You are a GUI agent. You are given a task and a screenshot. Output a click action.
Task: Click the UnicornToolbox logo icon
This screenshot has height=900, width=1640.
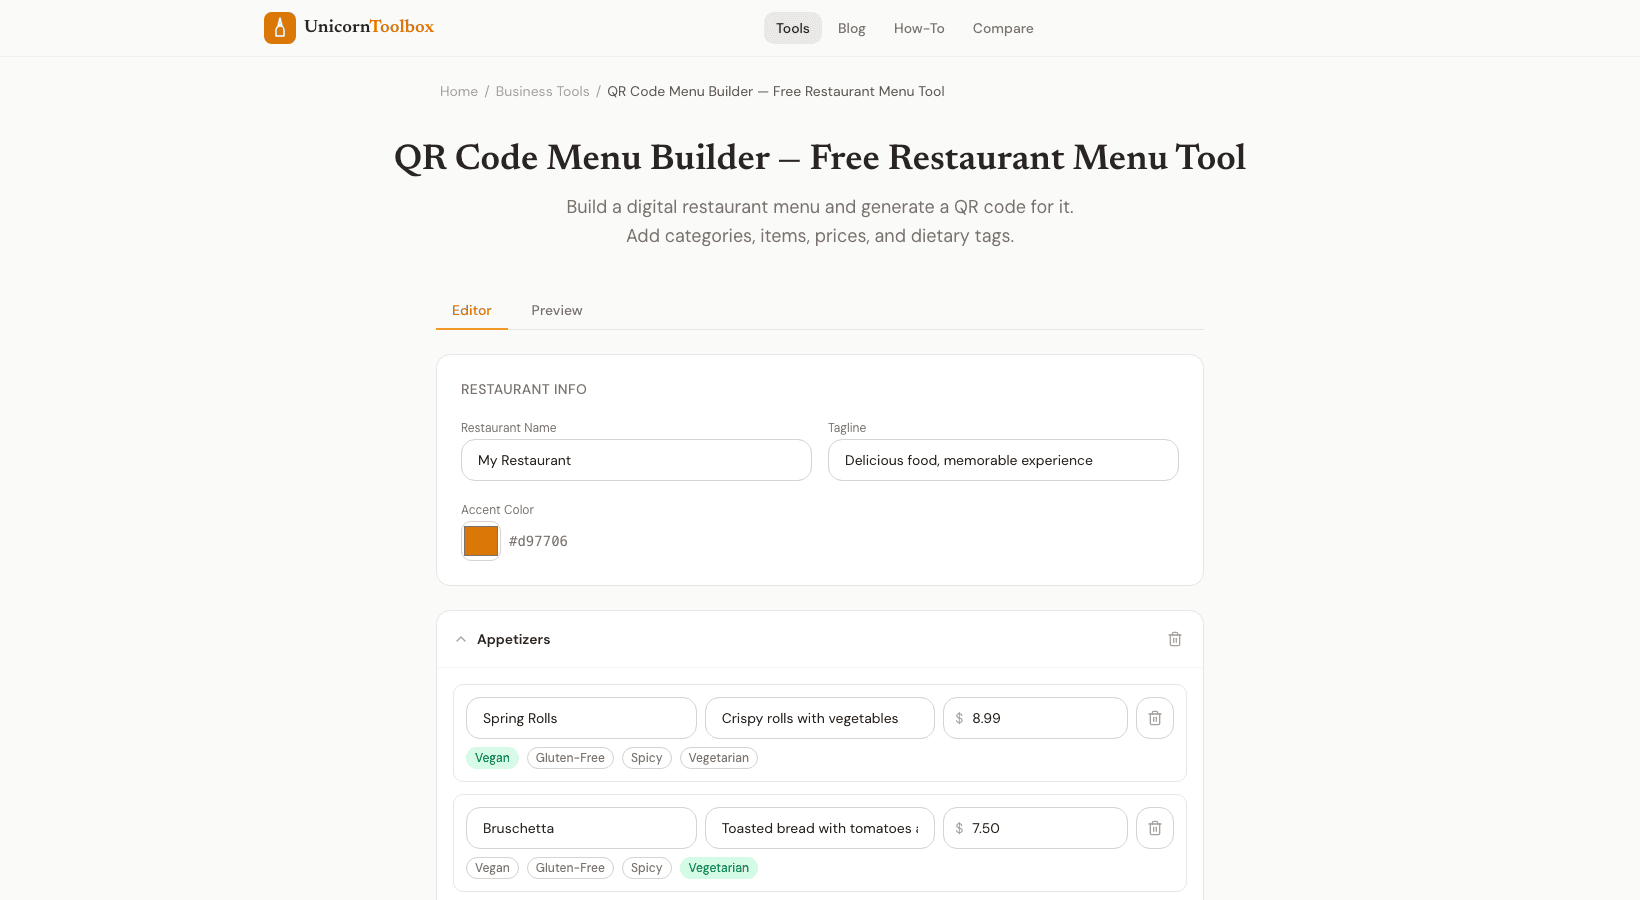coord(280,28)
